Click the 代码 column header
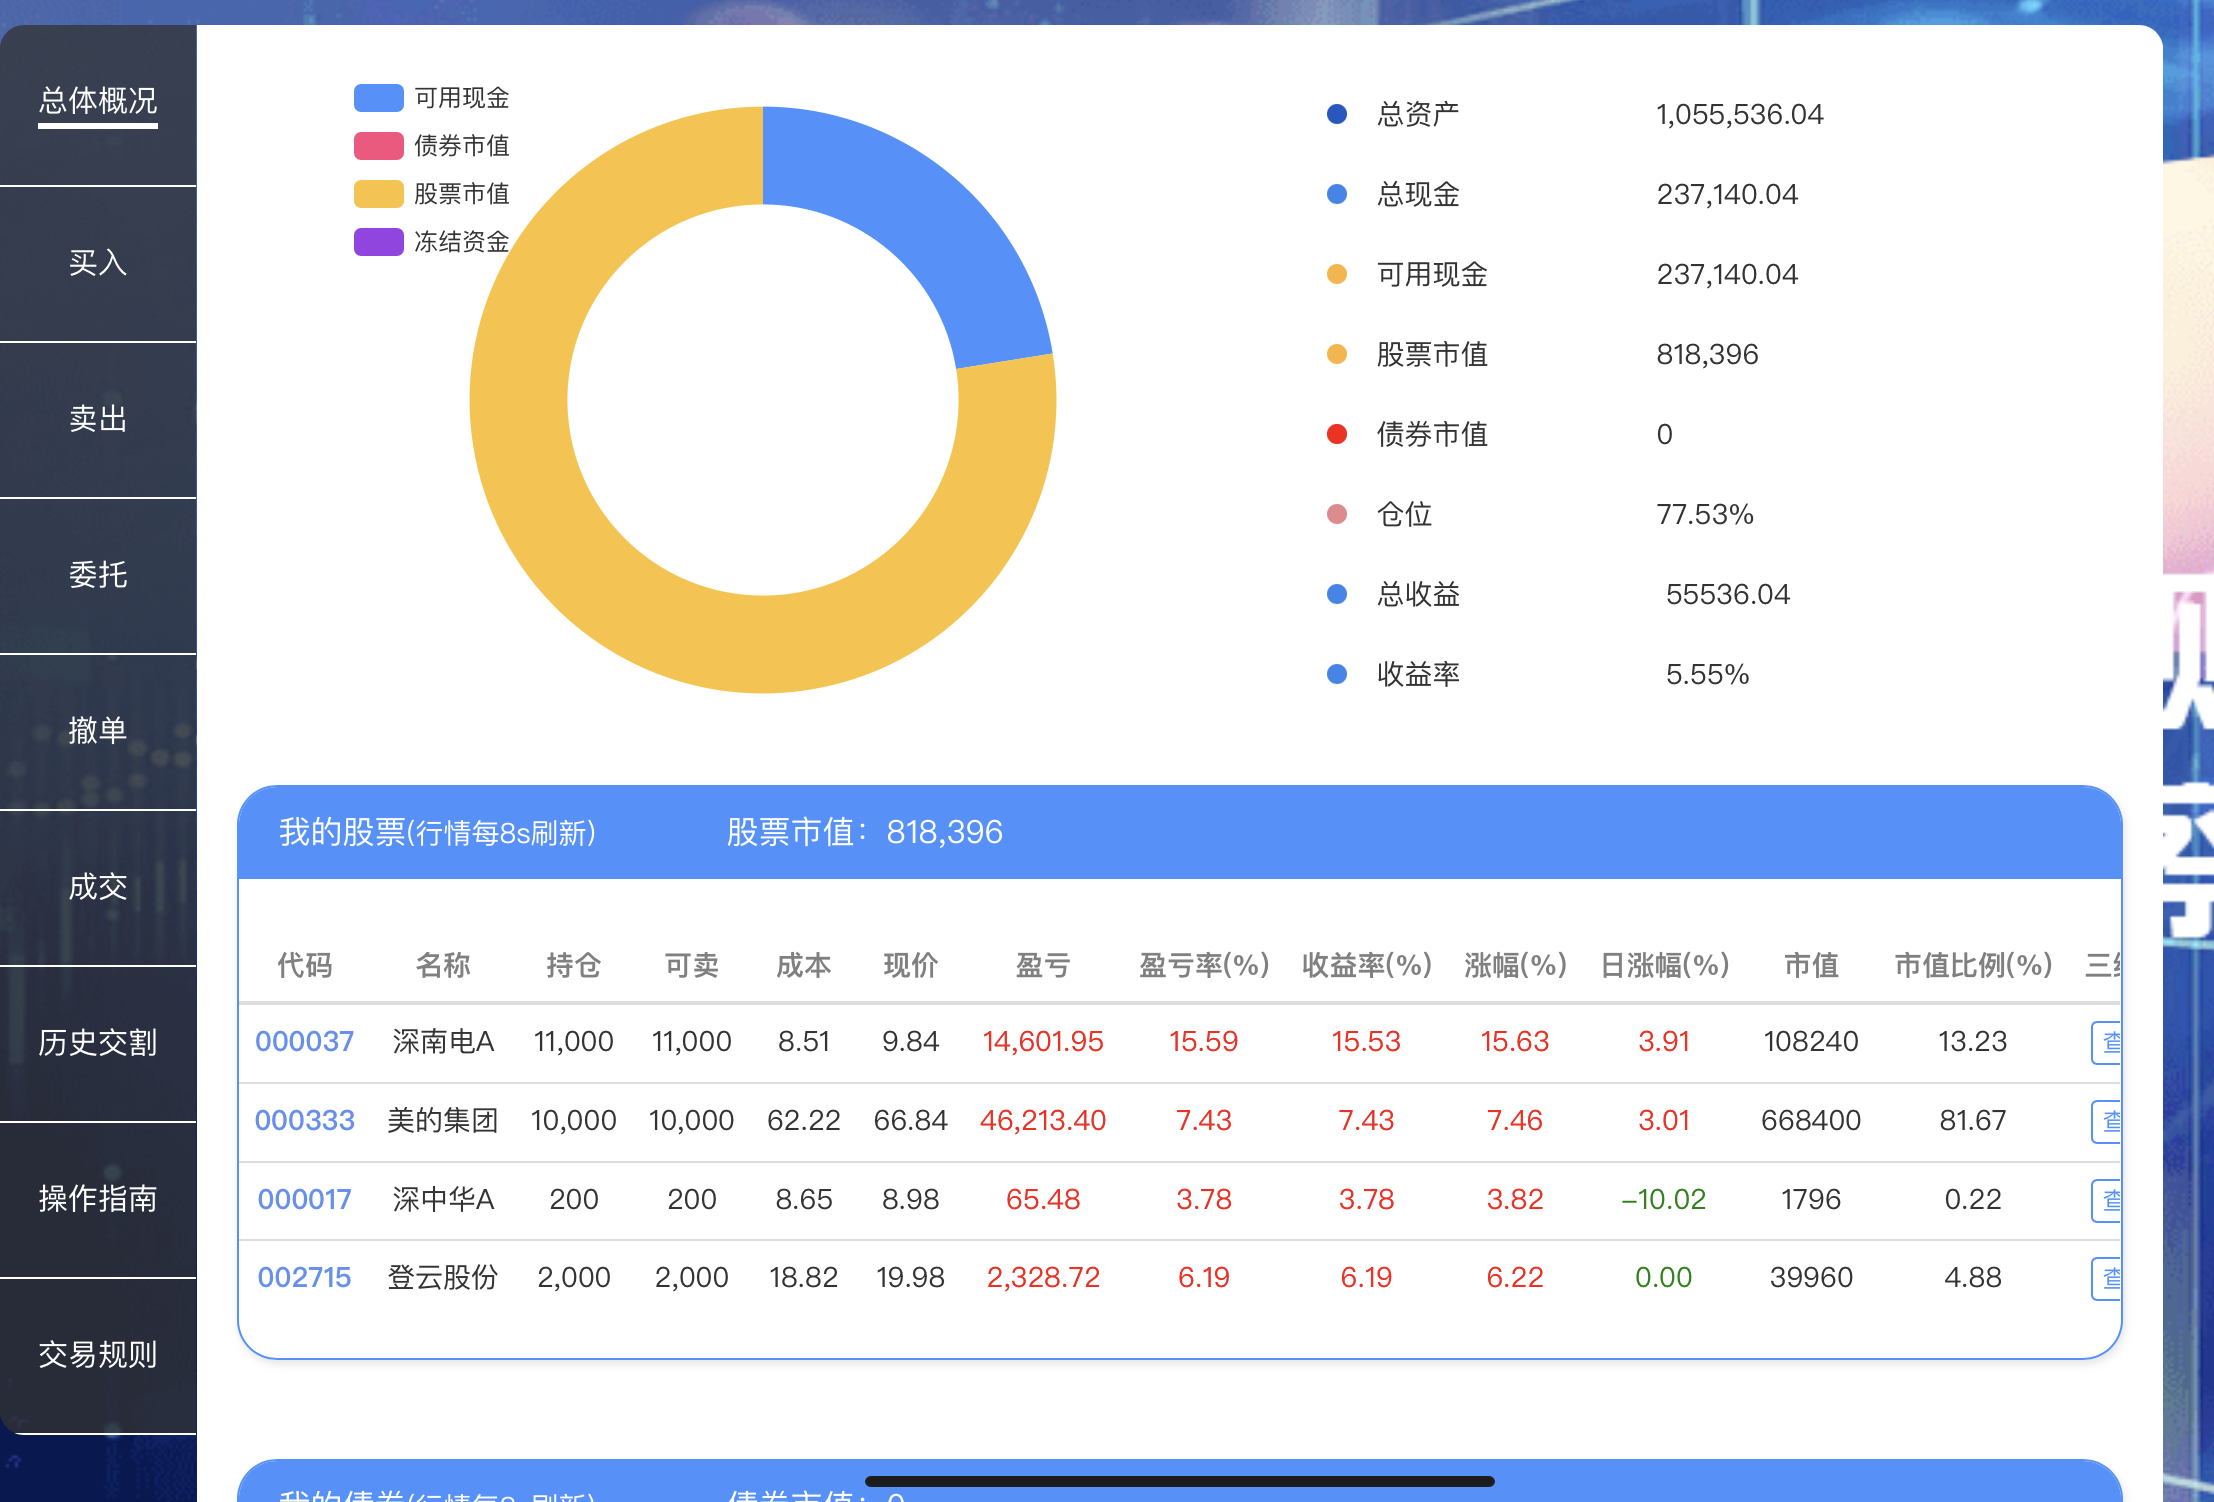The image size is (2214, 1502). pos(305,966)
